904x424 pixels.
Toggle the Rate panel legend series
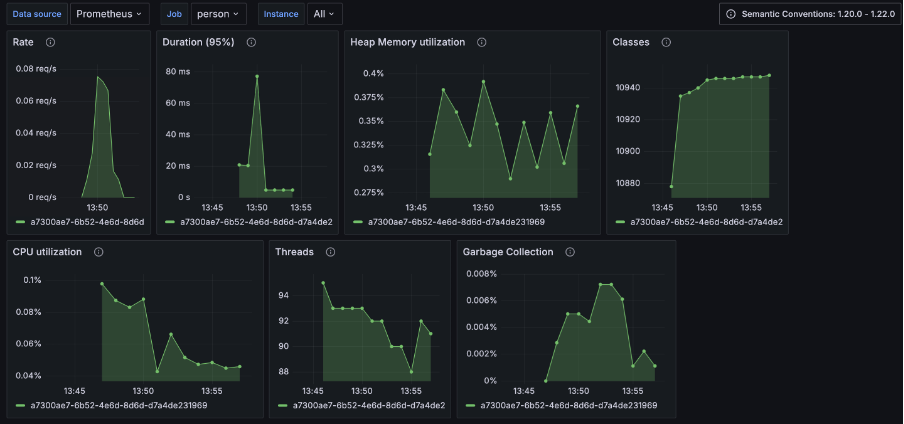click(x=91, y=222)
